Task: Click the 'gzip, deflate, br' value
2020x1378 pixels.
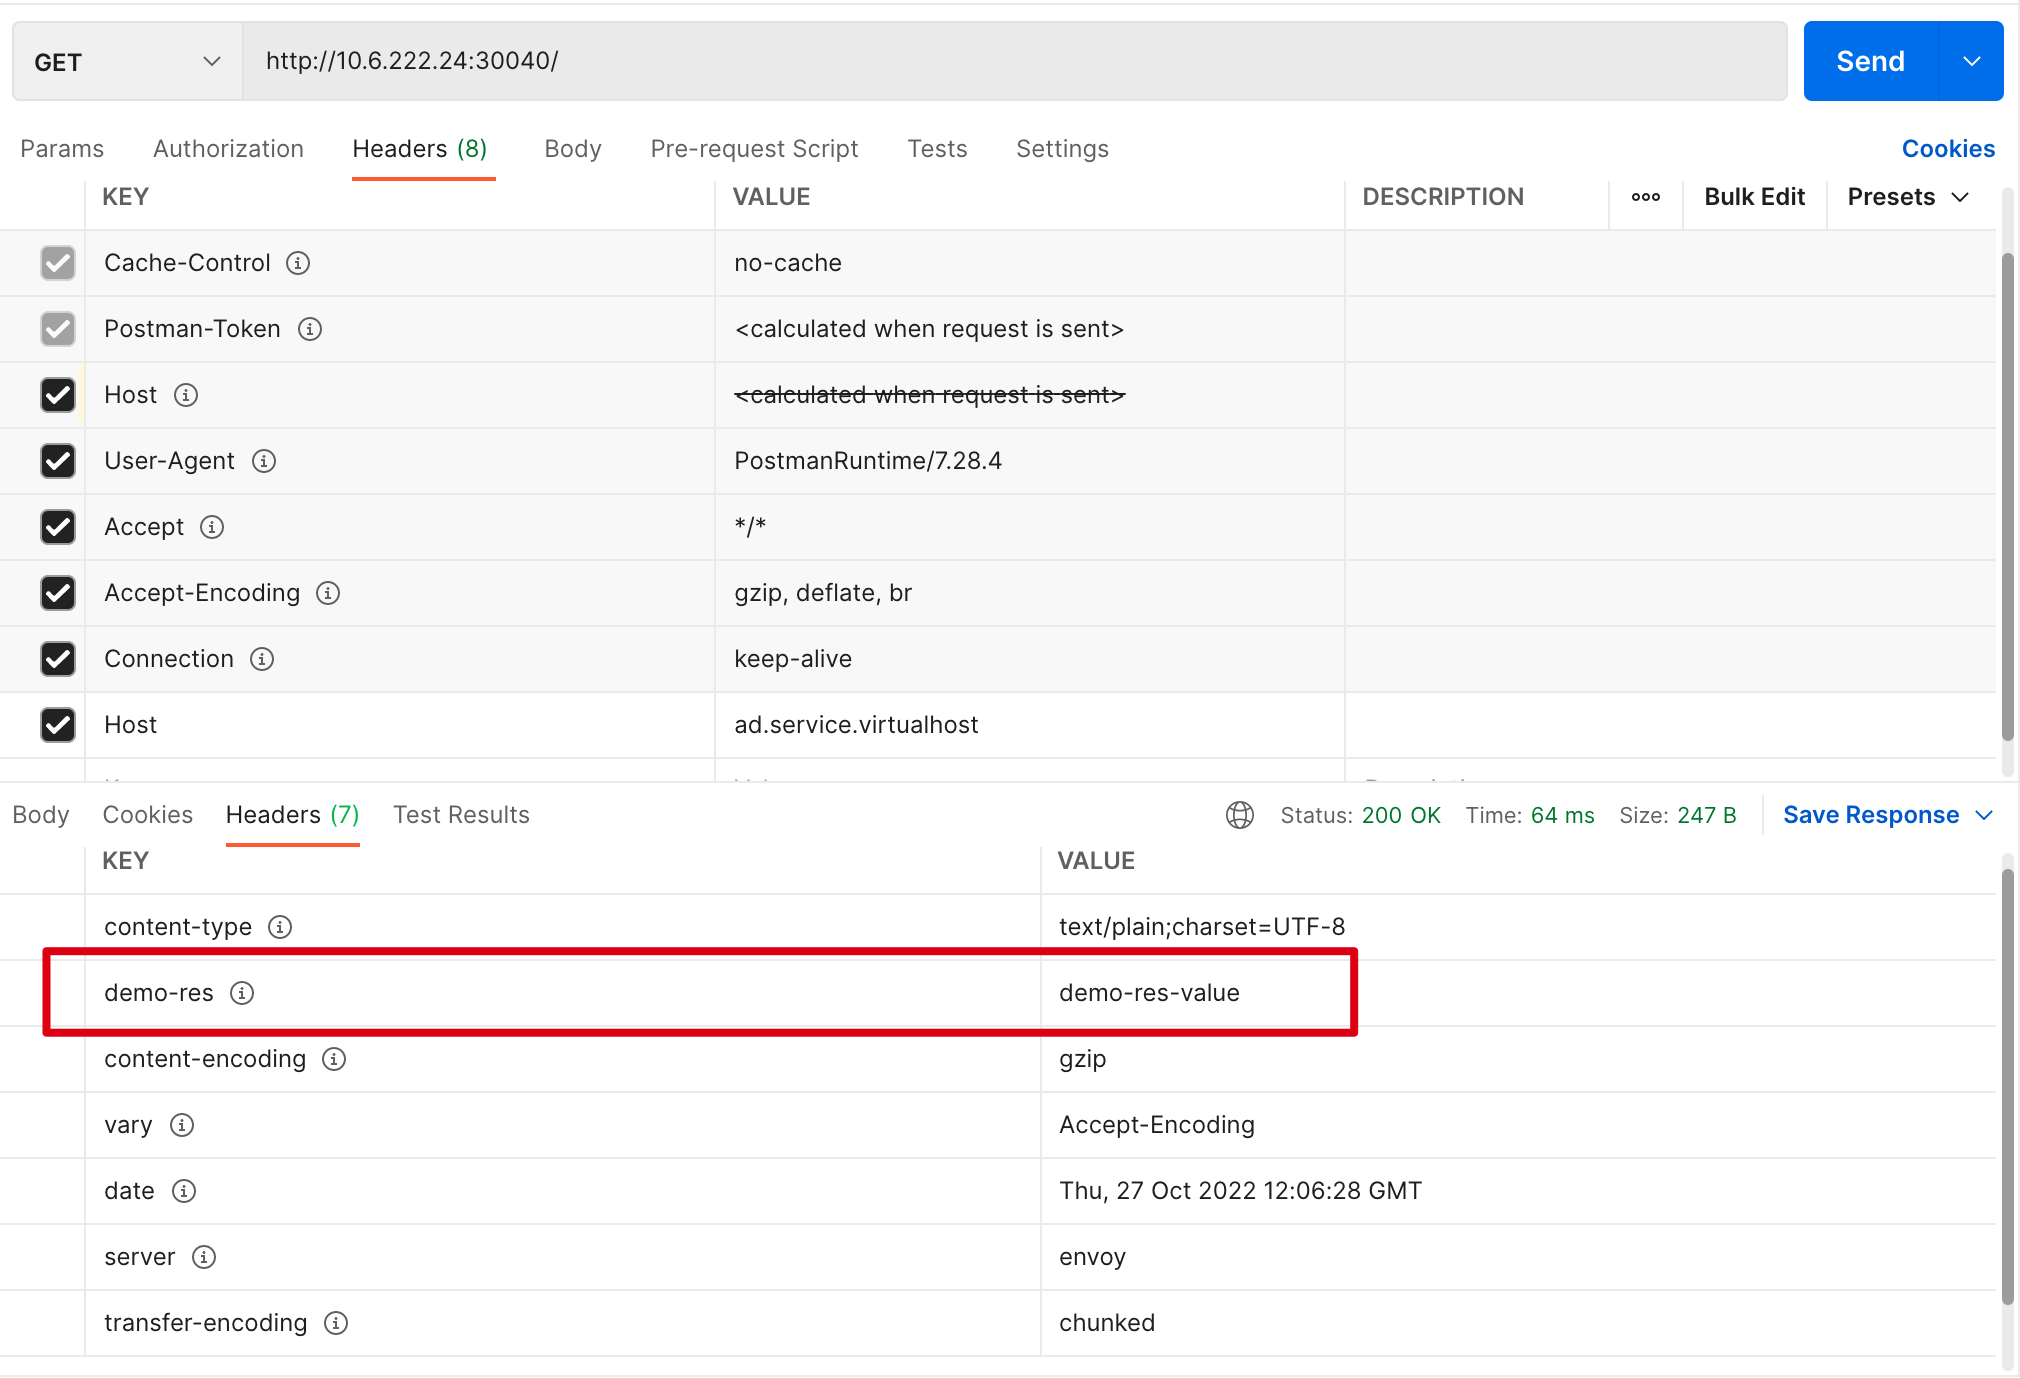Action: point(823,593)
